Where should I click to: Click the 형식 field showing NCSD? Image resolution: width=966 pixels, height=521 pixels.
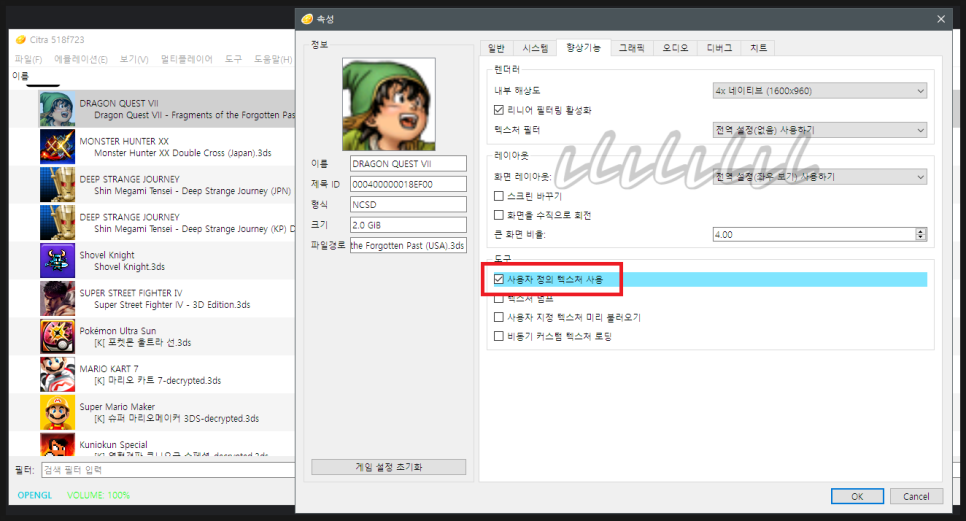(x=408, y=204)
